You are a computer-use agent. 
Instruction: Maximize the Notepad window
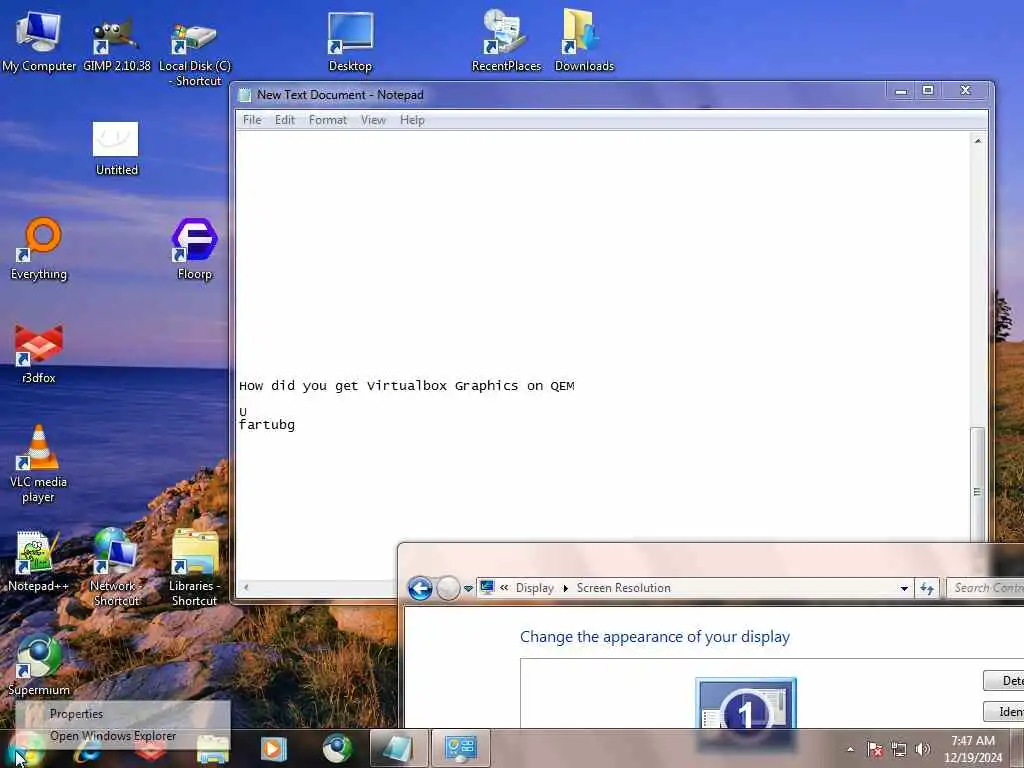[x=928, y=91]
